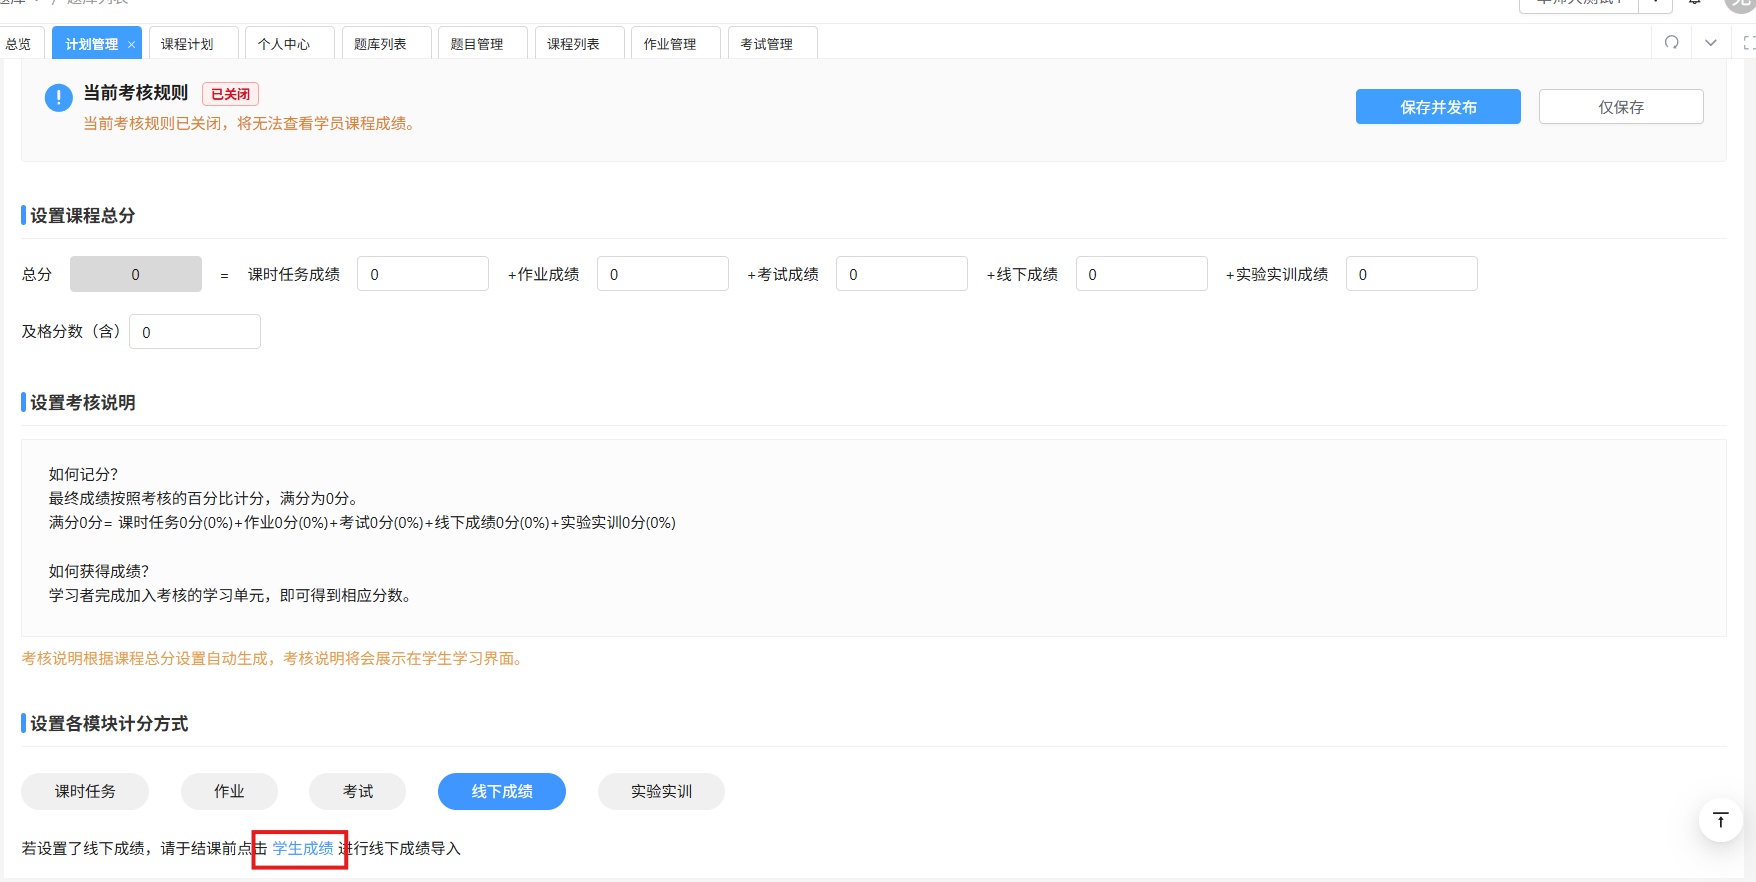This screenshot has width=1756, height=882.
Task: Focus the 及格分数 input field
Action: point(195,332)
